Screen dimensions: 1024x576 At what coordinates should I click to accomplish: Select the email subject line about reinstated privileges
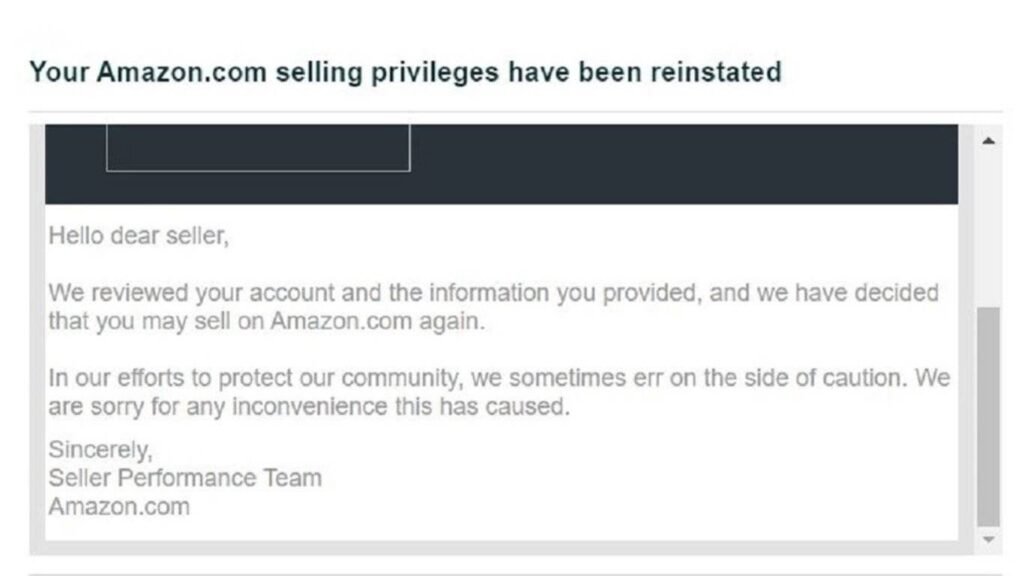click(x=406, y=71)
